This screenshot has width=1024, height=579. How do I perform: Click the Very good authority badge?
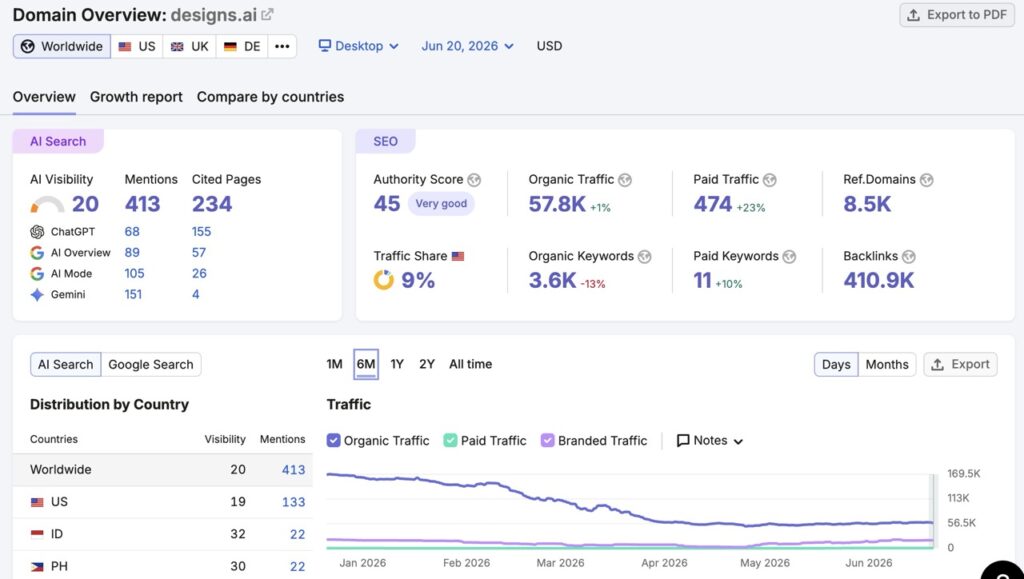pos(441,204)
